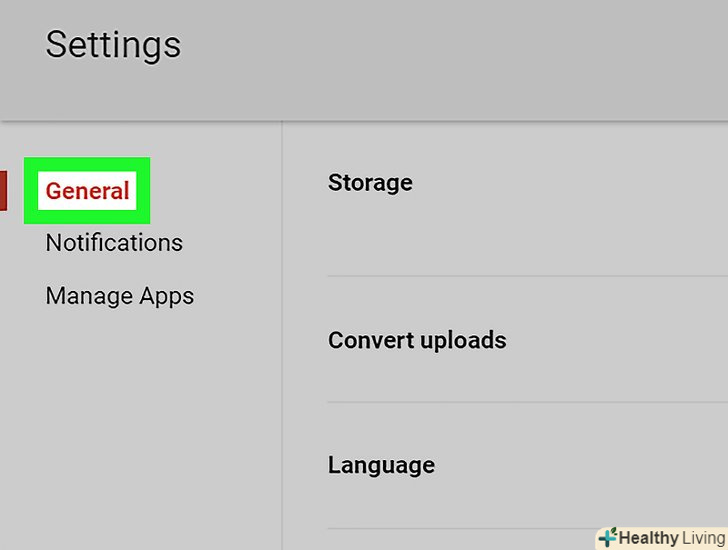Click empty header area right of Settings
This screenshot has height=550, width=728.
[450, 50]
